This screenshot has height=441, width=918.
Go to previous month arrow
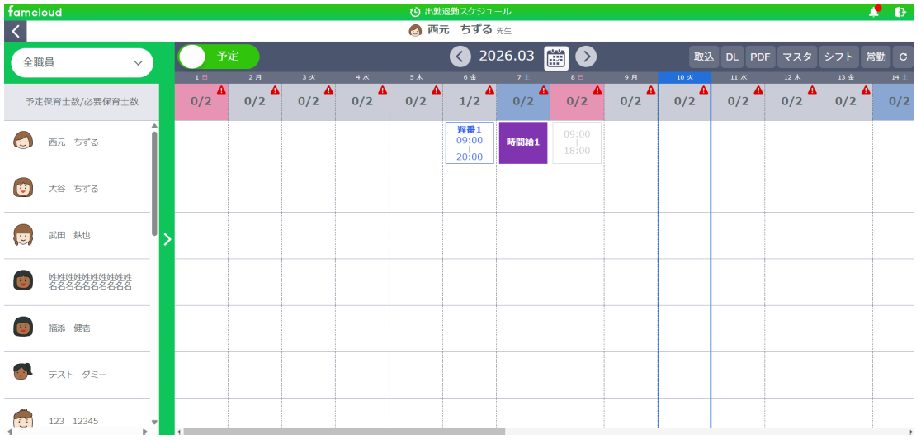pos(460,57)
